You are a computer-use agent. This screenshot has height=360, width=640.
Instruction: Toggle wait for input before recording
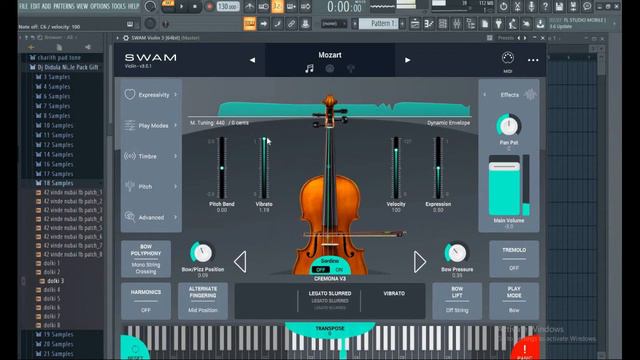pos(264,6)
